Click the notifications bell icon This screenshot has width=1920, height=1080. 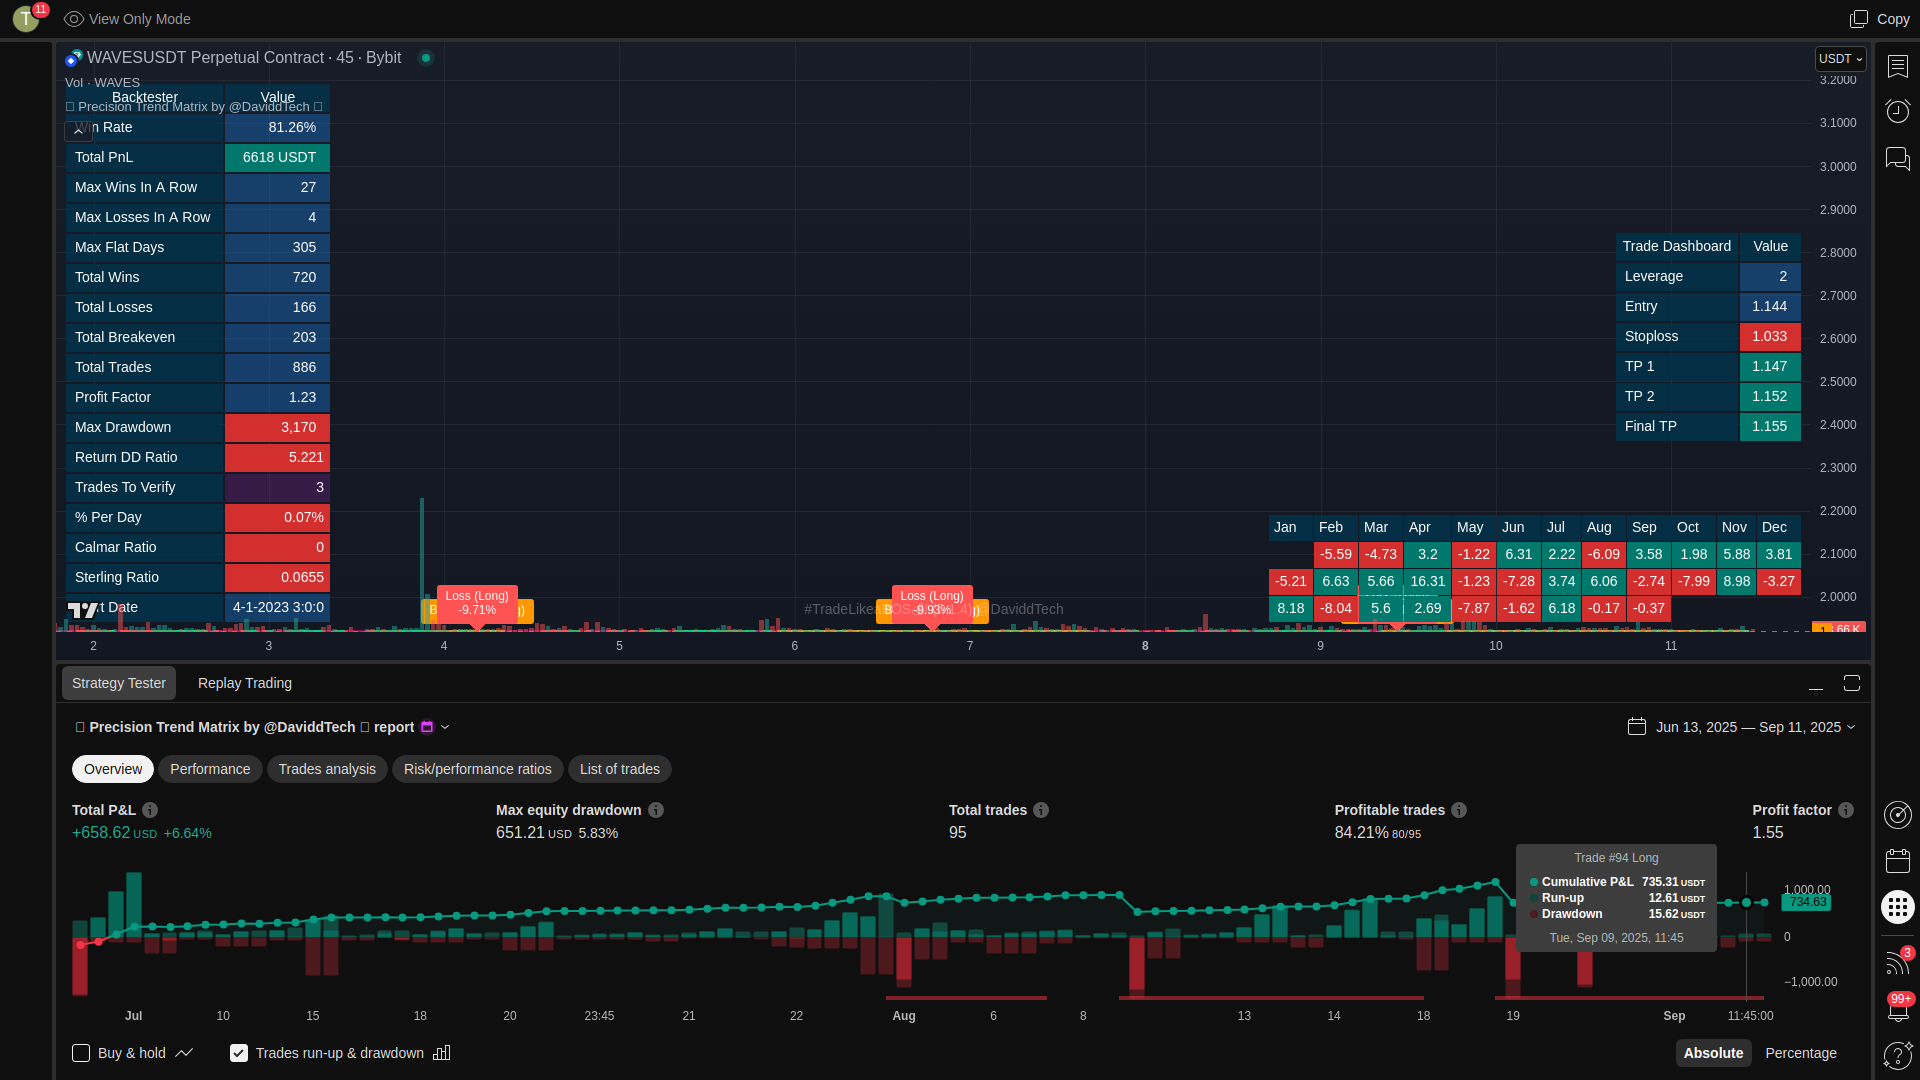coord(1897,1010)
